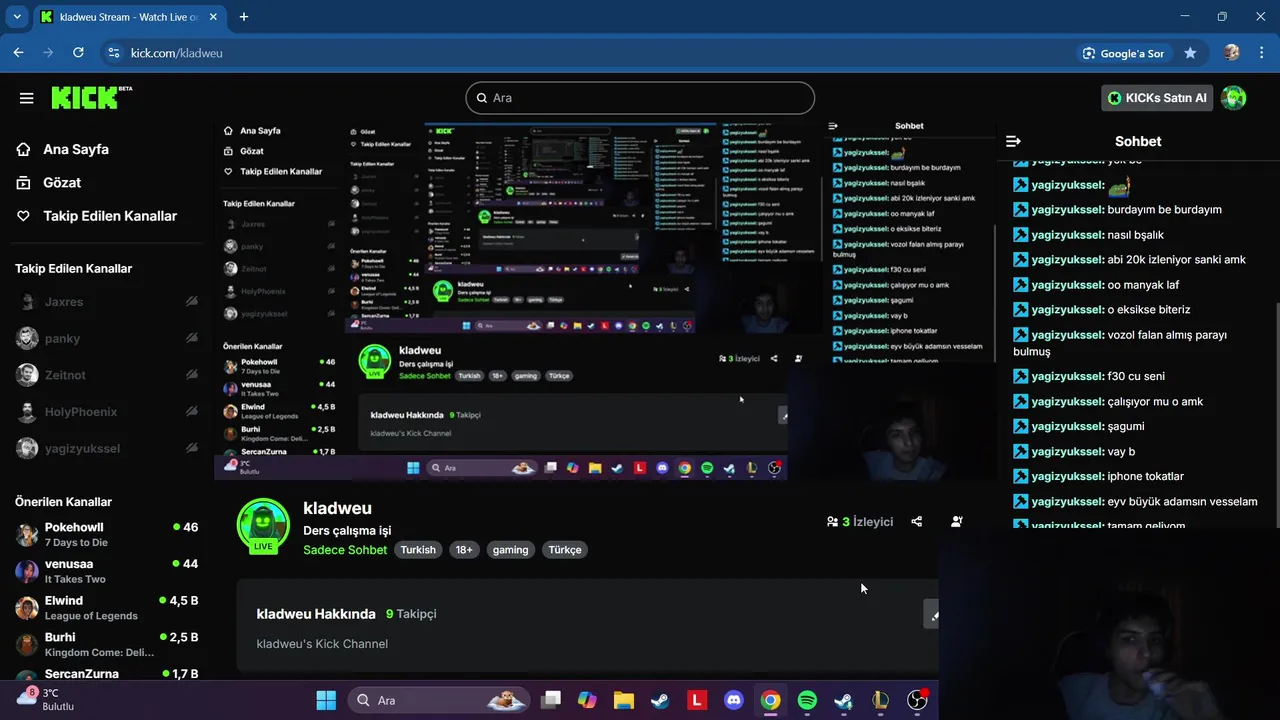Click the taskbar Ara search box
The height and width of the screenshot is (720, 1280).
click(440, 700)
